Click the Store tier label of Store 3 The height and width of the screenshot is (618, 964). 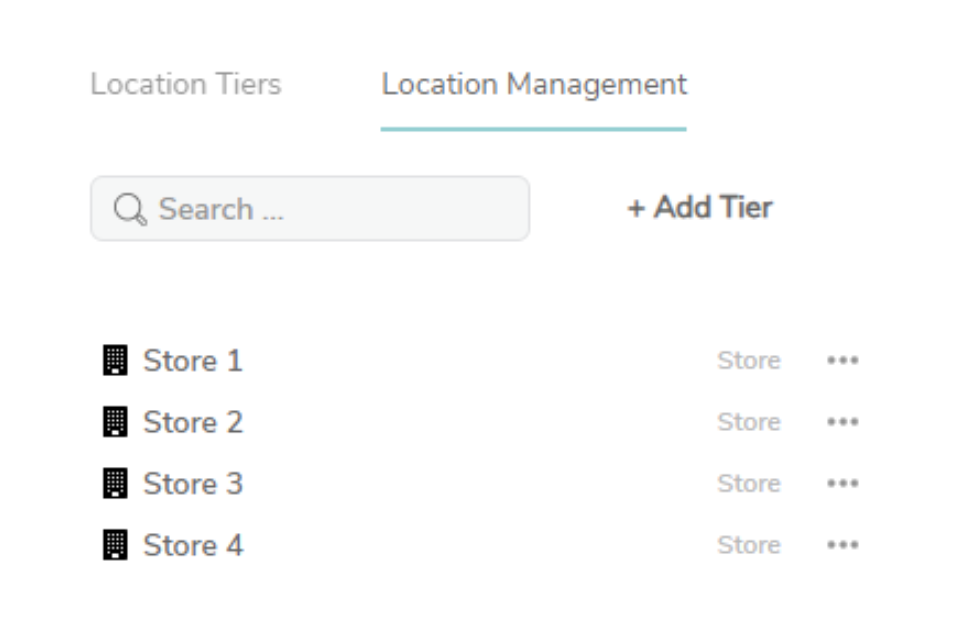[749, 483]
